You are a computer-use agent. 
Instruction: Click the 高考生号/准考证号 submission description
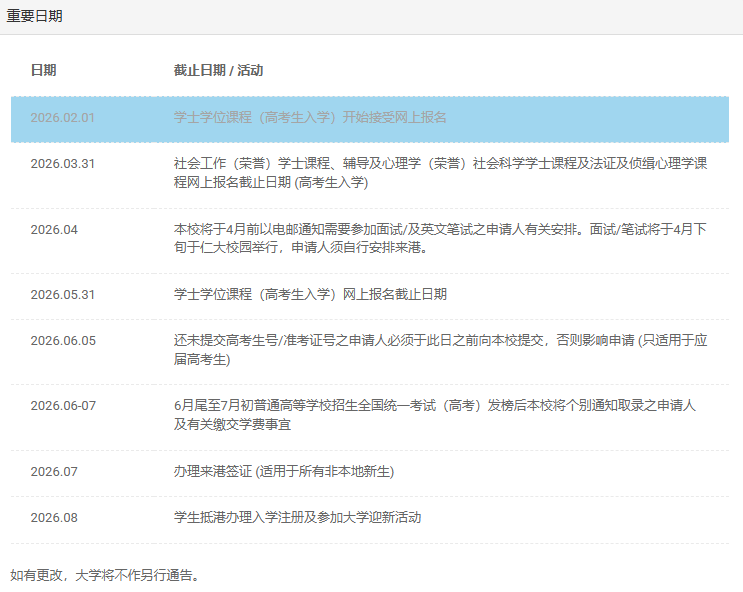coord(440,350)
